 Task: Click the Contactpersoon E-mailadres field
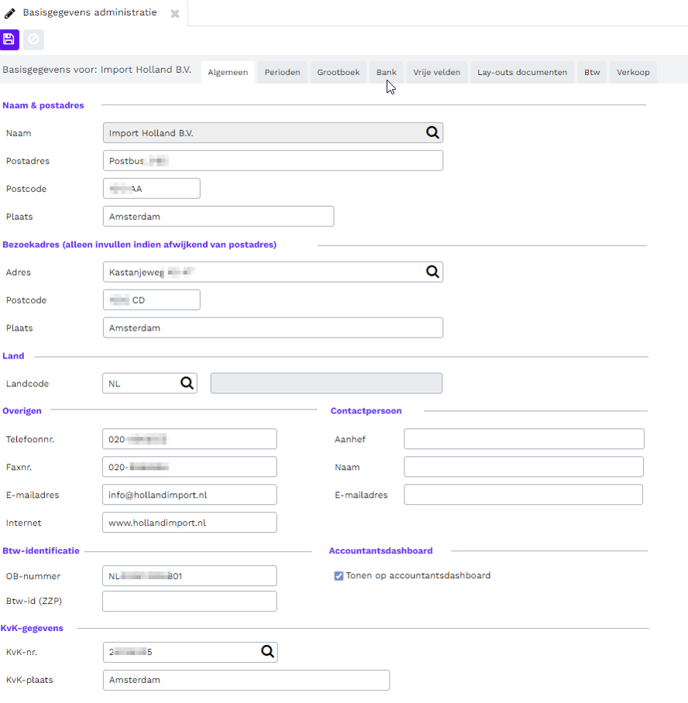click(523, 495)
